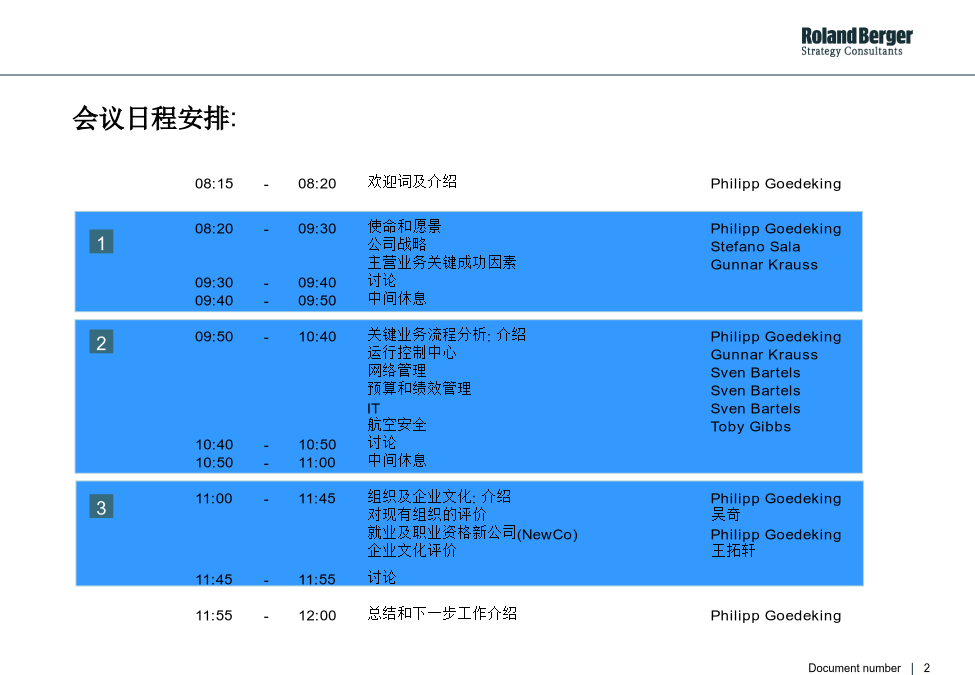This screenshot has height=675, width=975.
Task: Select 讨论 in the 09:30 - 09:40 row
Action: click(382, 280)
